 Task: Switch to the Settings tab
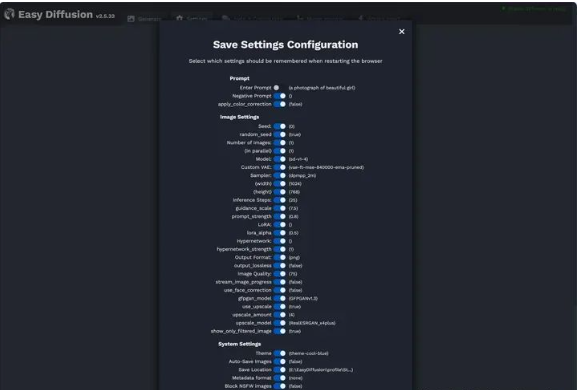click(192, 18)
